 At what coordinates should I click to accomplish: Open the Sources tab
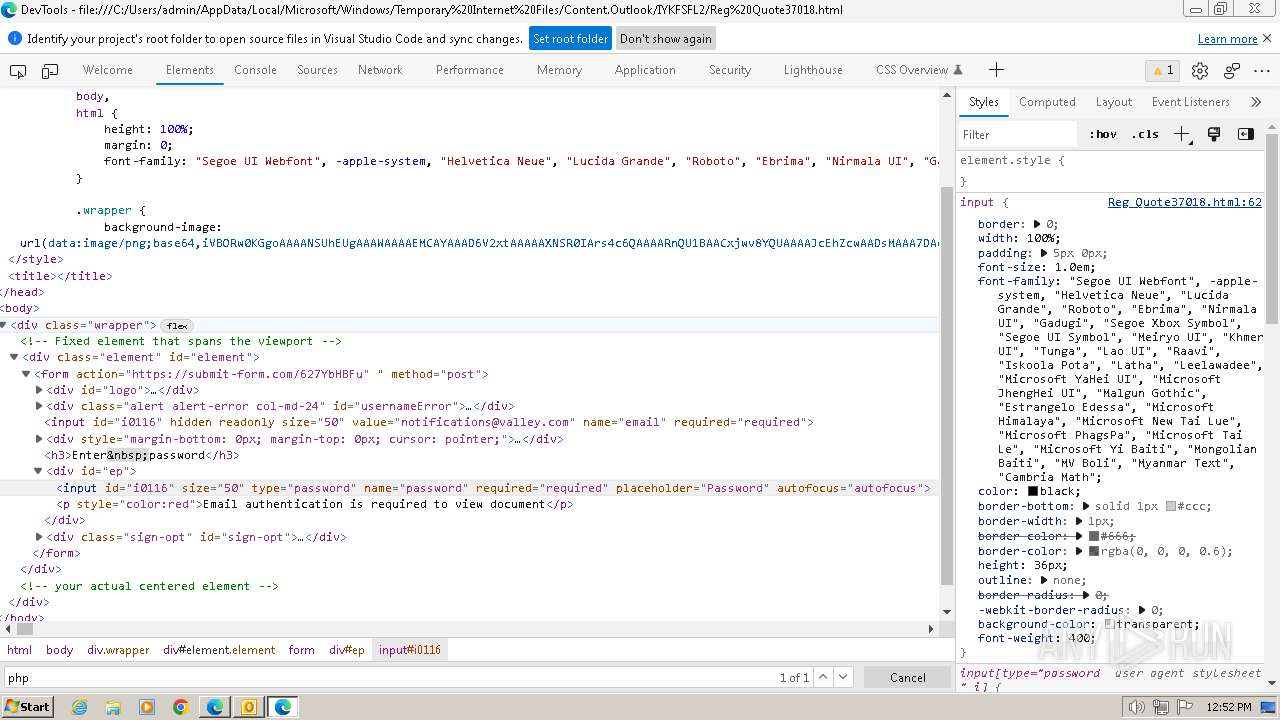pos(317,70)
